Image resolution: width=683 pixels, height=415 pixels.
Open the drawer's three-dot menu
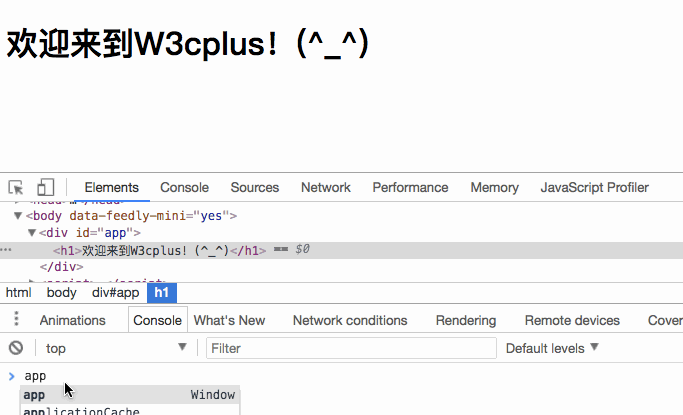(16, 319)
